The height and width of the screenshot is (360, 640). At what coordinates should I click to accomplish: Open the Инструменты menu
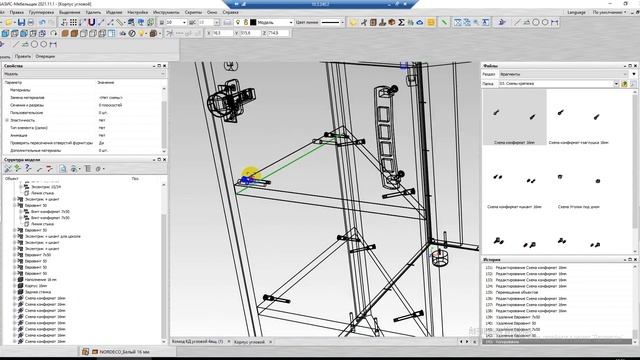[x=166, y=12]
